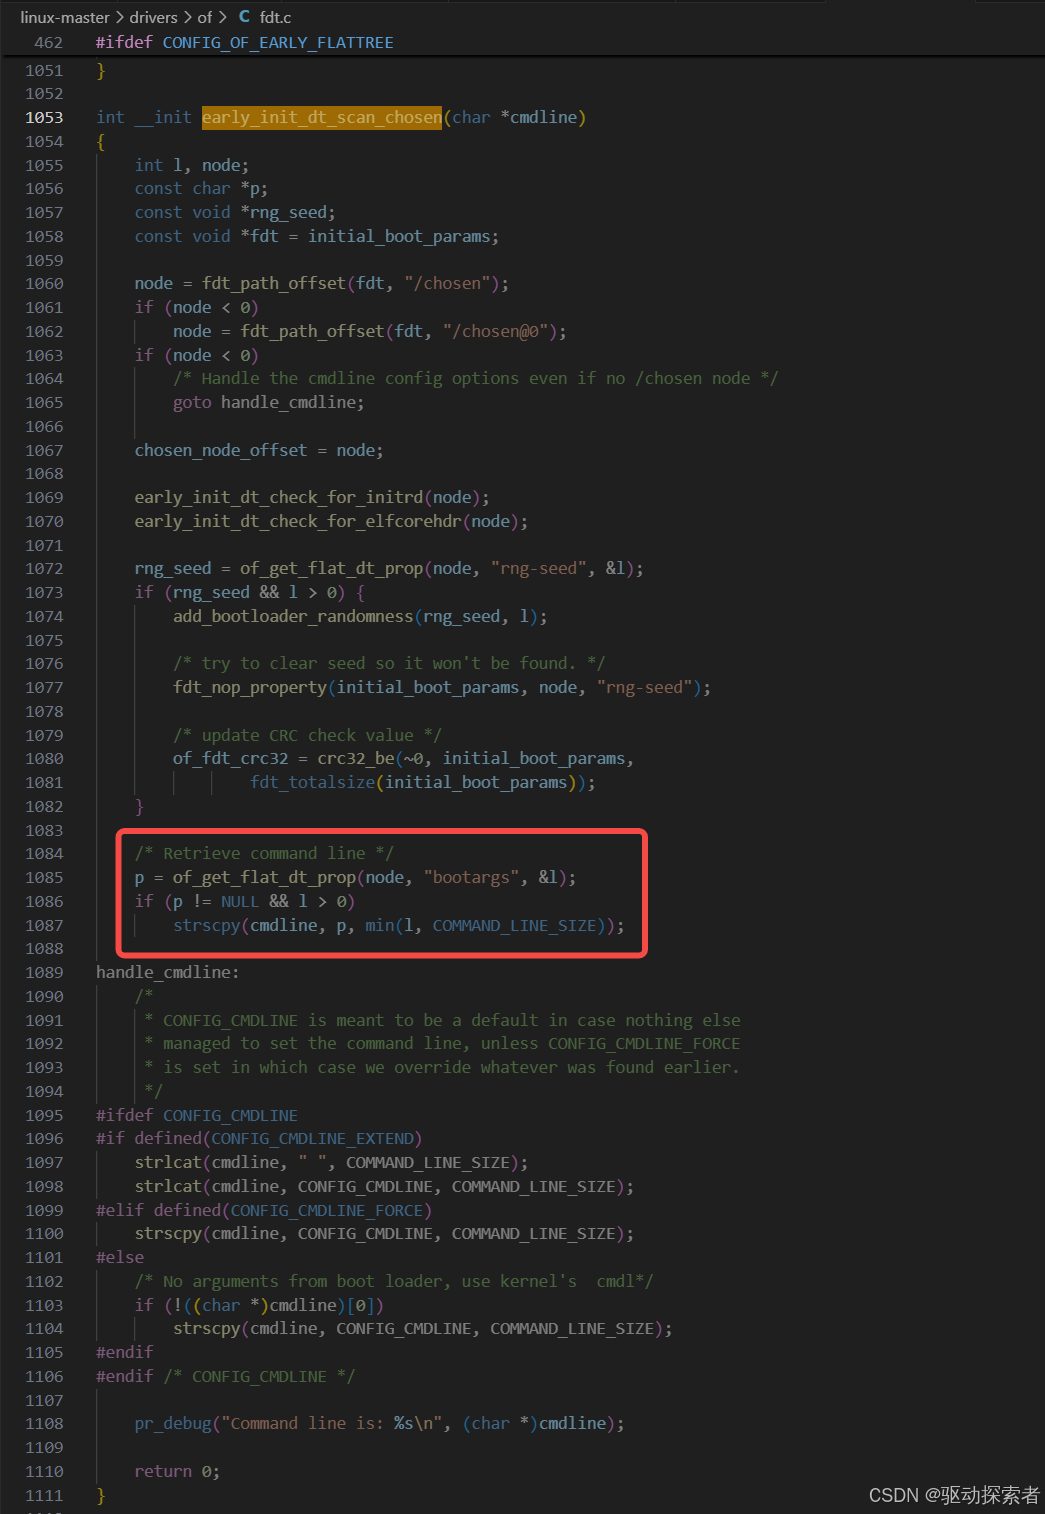This screenshot has width=1045, height=1514.
Task: Click the handle_cmdline: label on line 1089
Action: [x=168, y=973]
